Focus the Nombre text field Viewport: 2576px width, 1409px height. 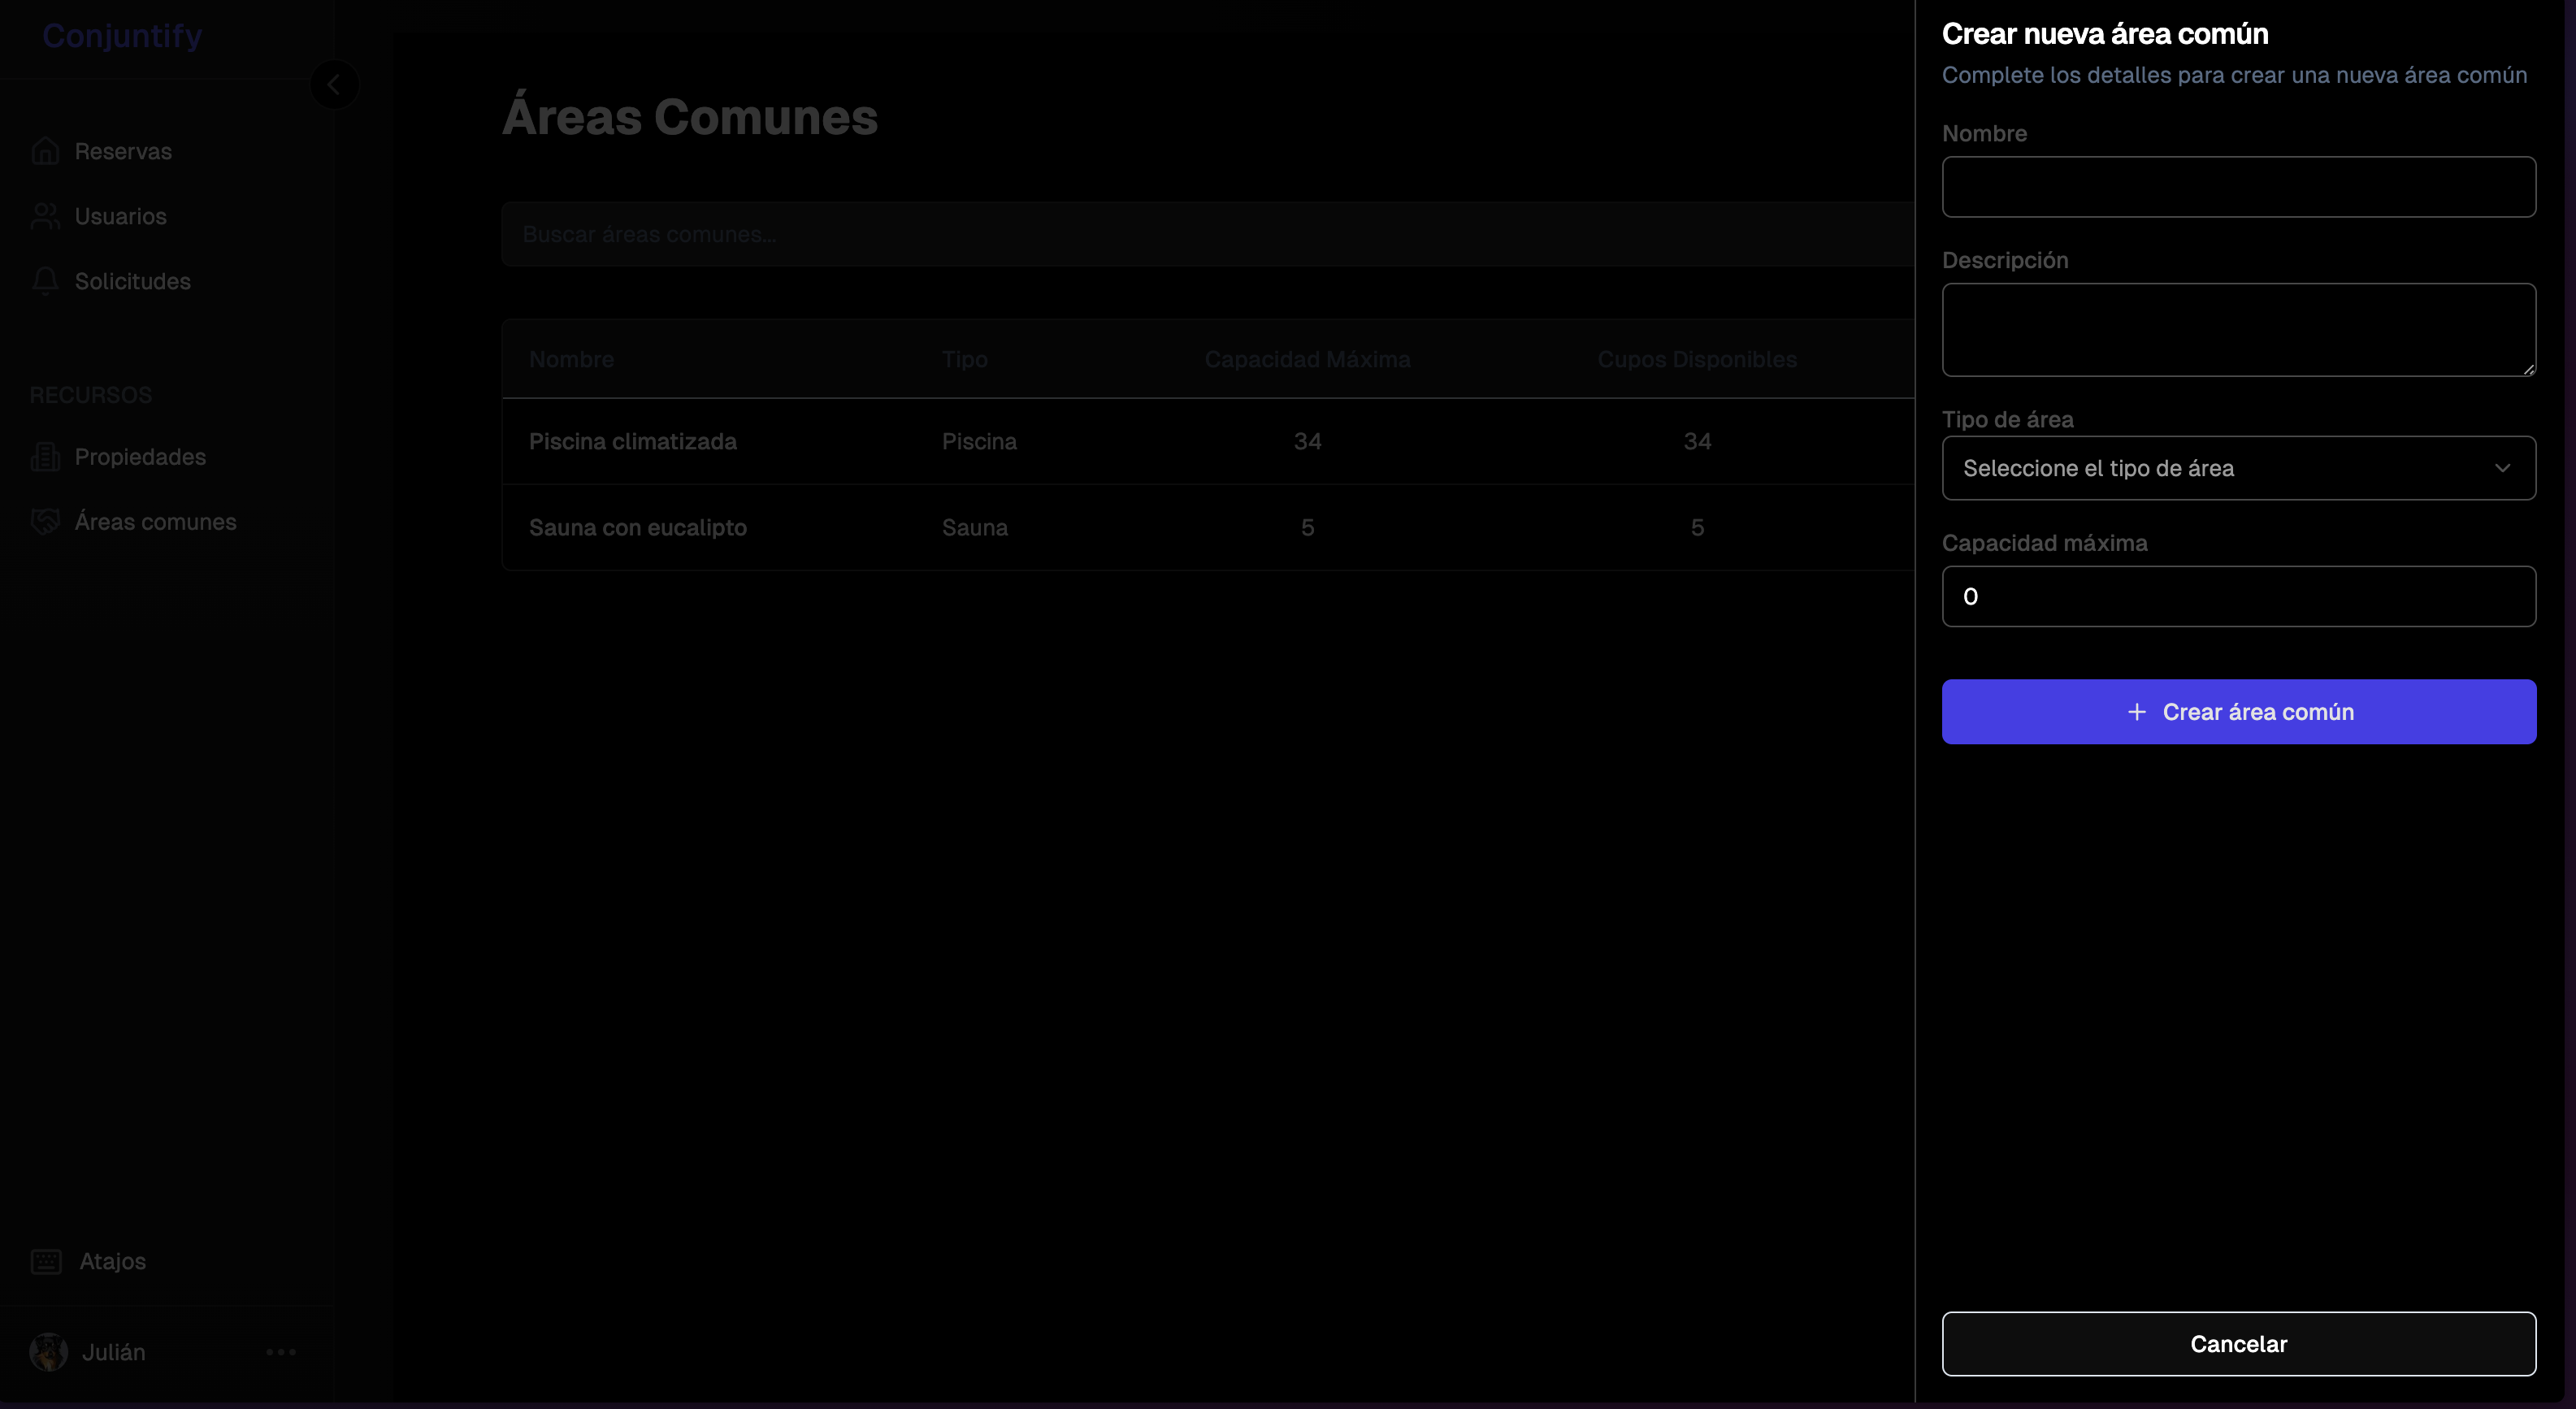tap(2238, 187)
